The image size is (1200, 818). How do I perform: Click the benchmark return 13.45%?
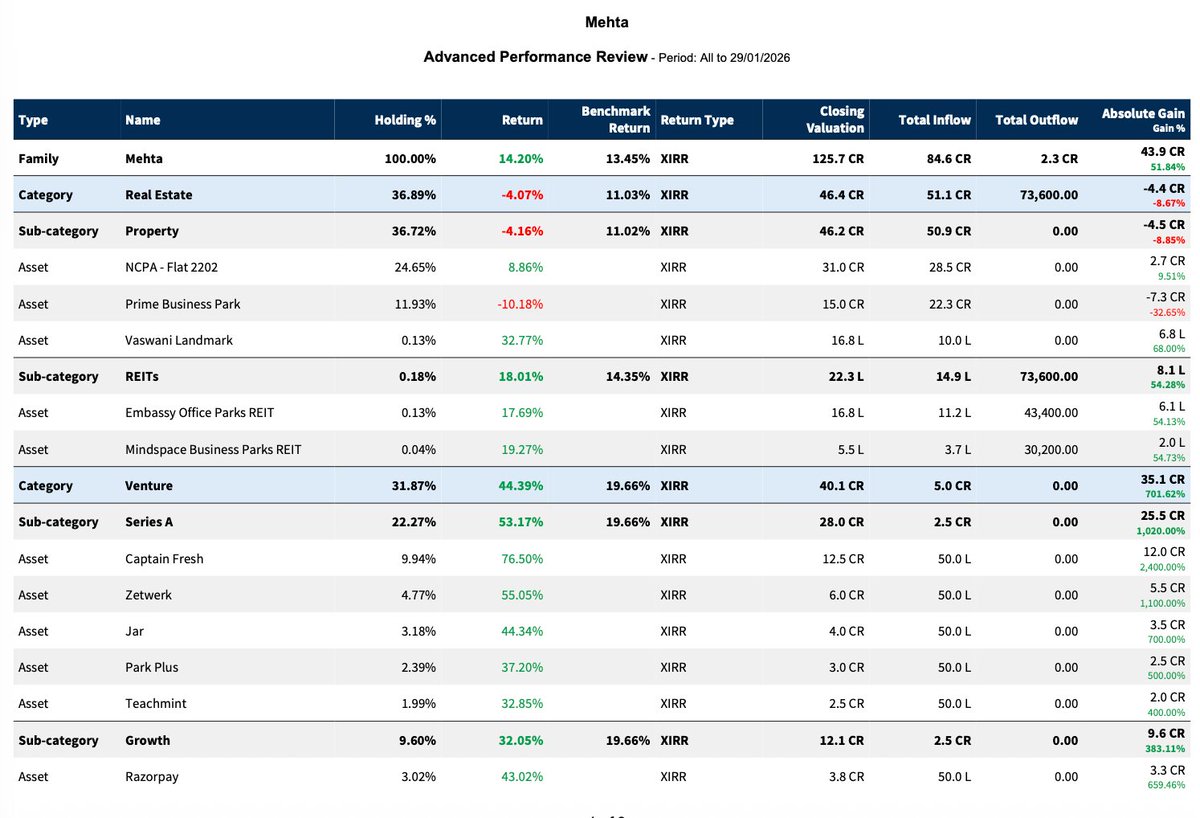[630, 158]
